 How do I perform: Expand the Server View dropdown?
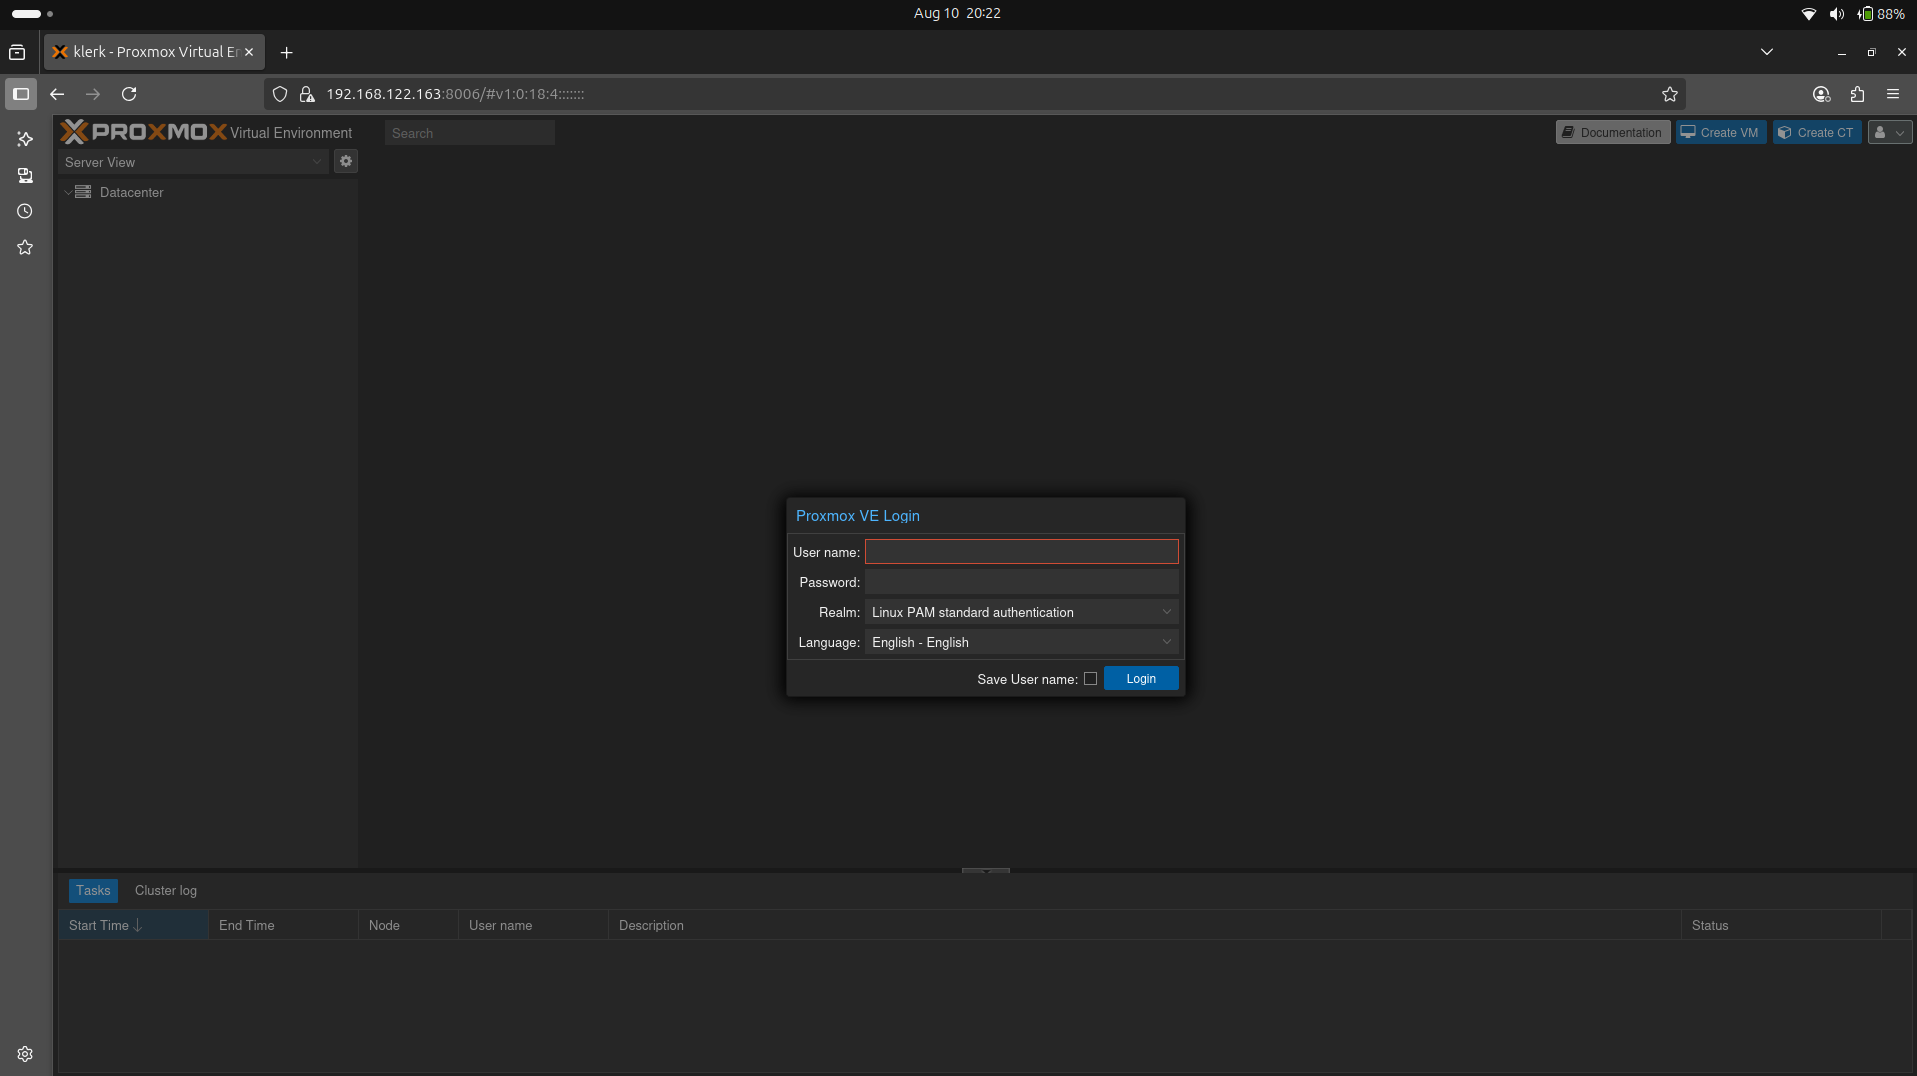316,161
